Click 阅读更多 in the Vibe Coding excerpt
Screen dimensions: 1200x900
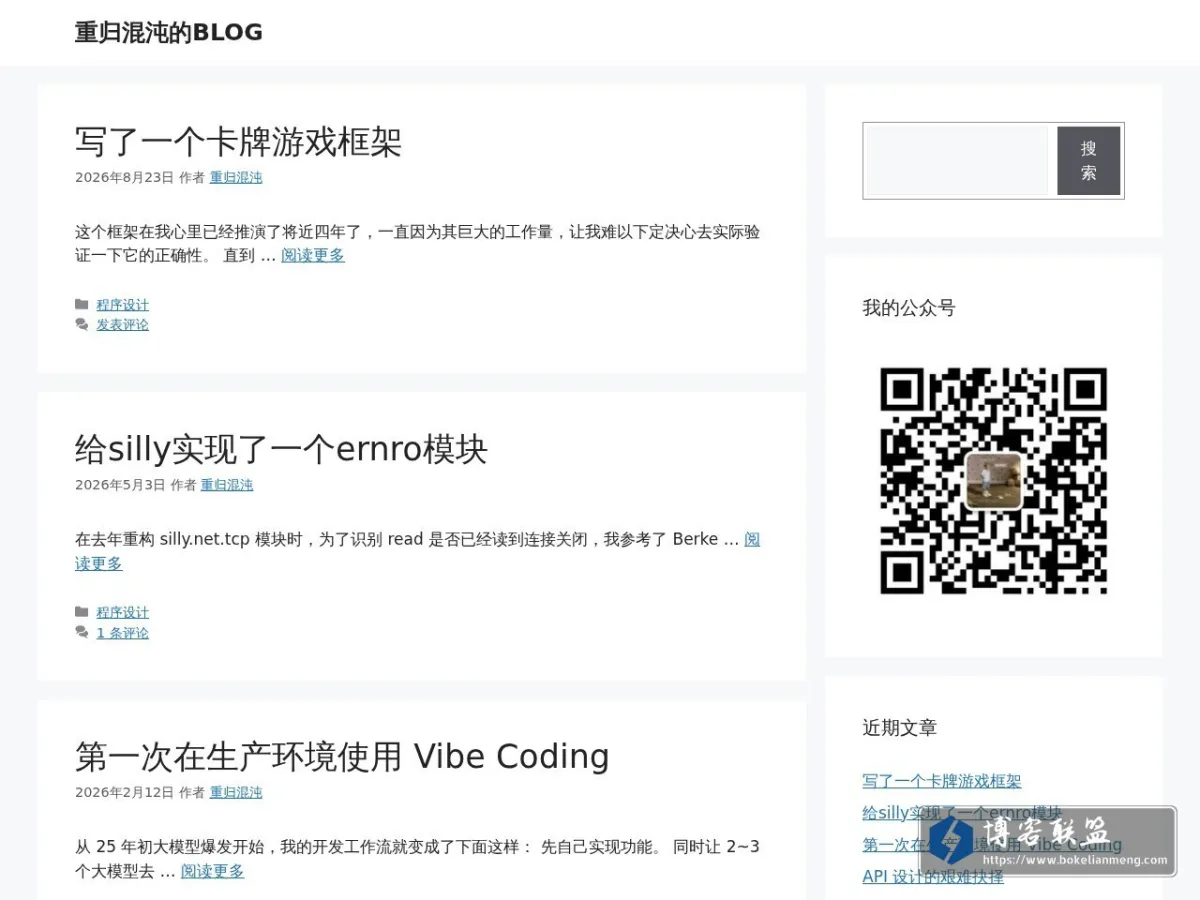click(212, 871)
